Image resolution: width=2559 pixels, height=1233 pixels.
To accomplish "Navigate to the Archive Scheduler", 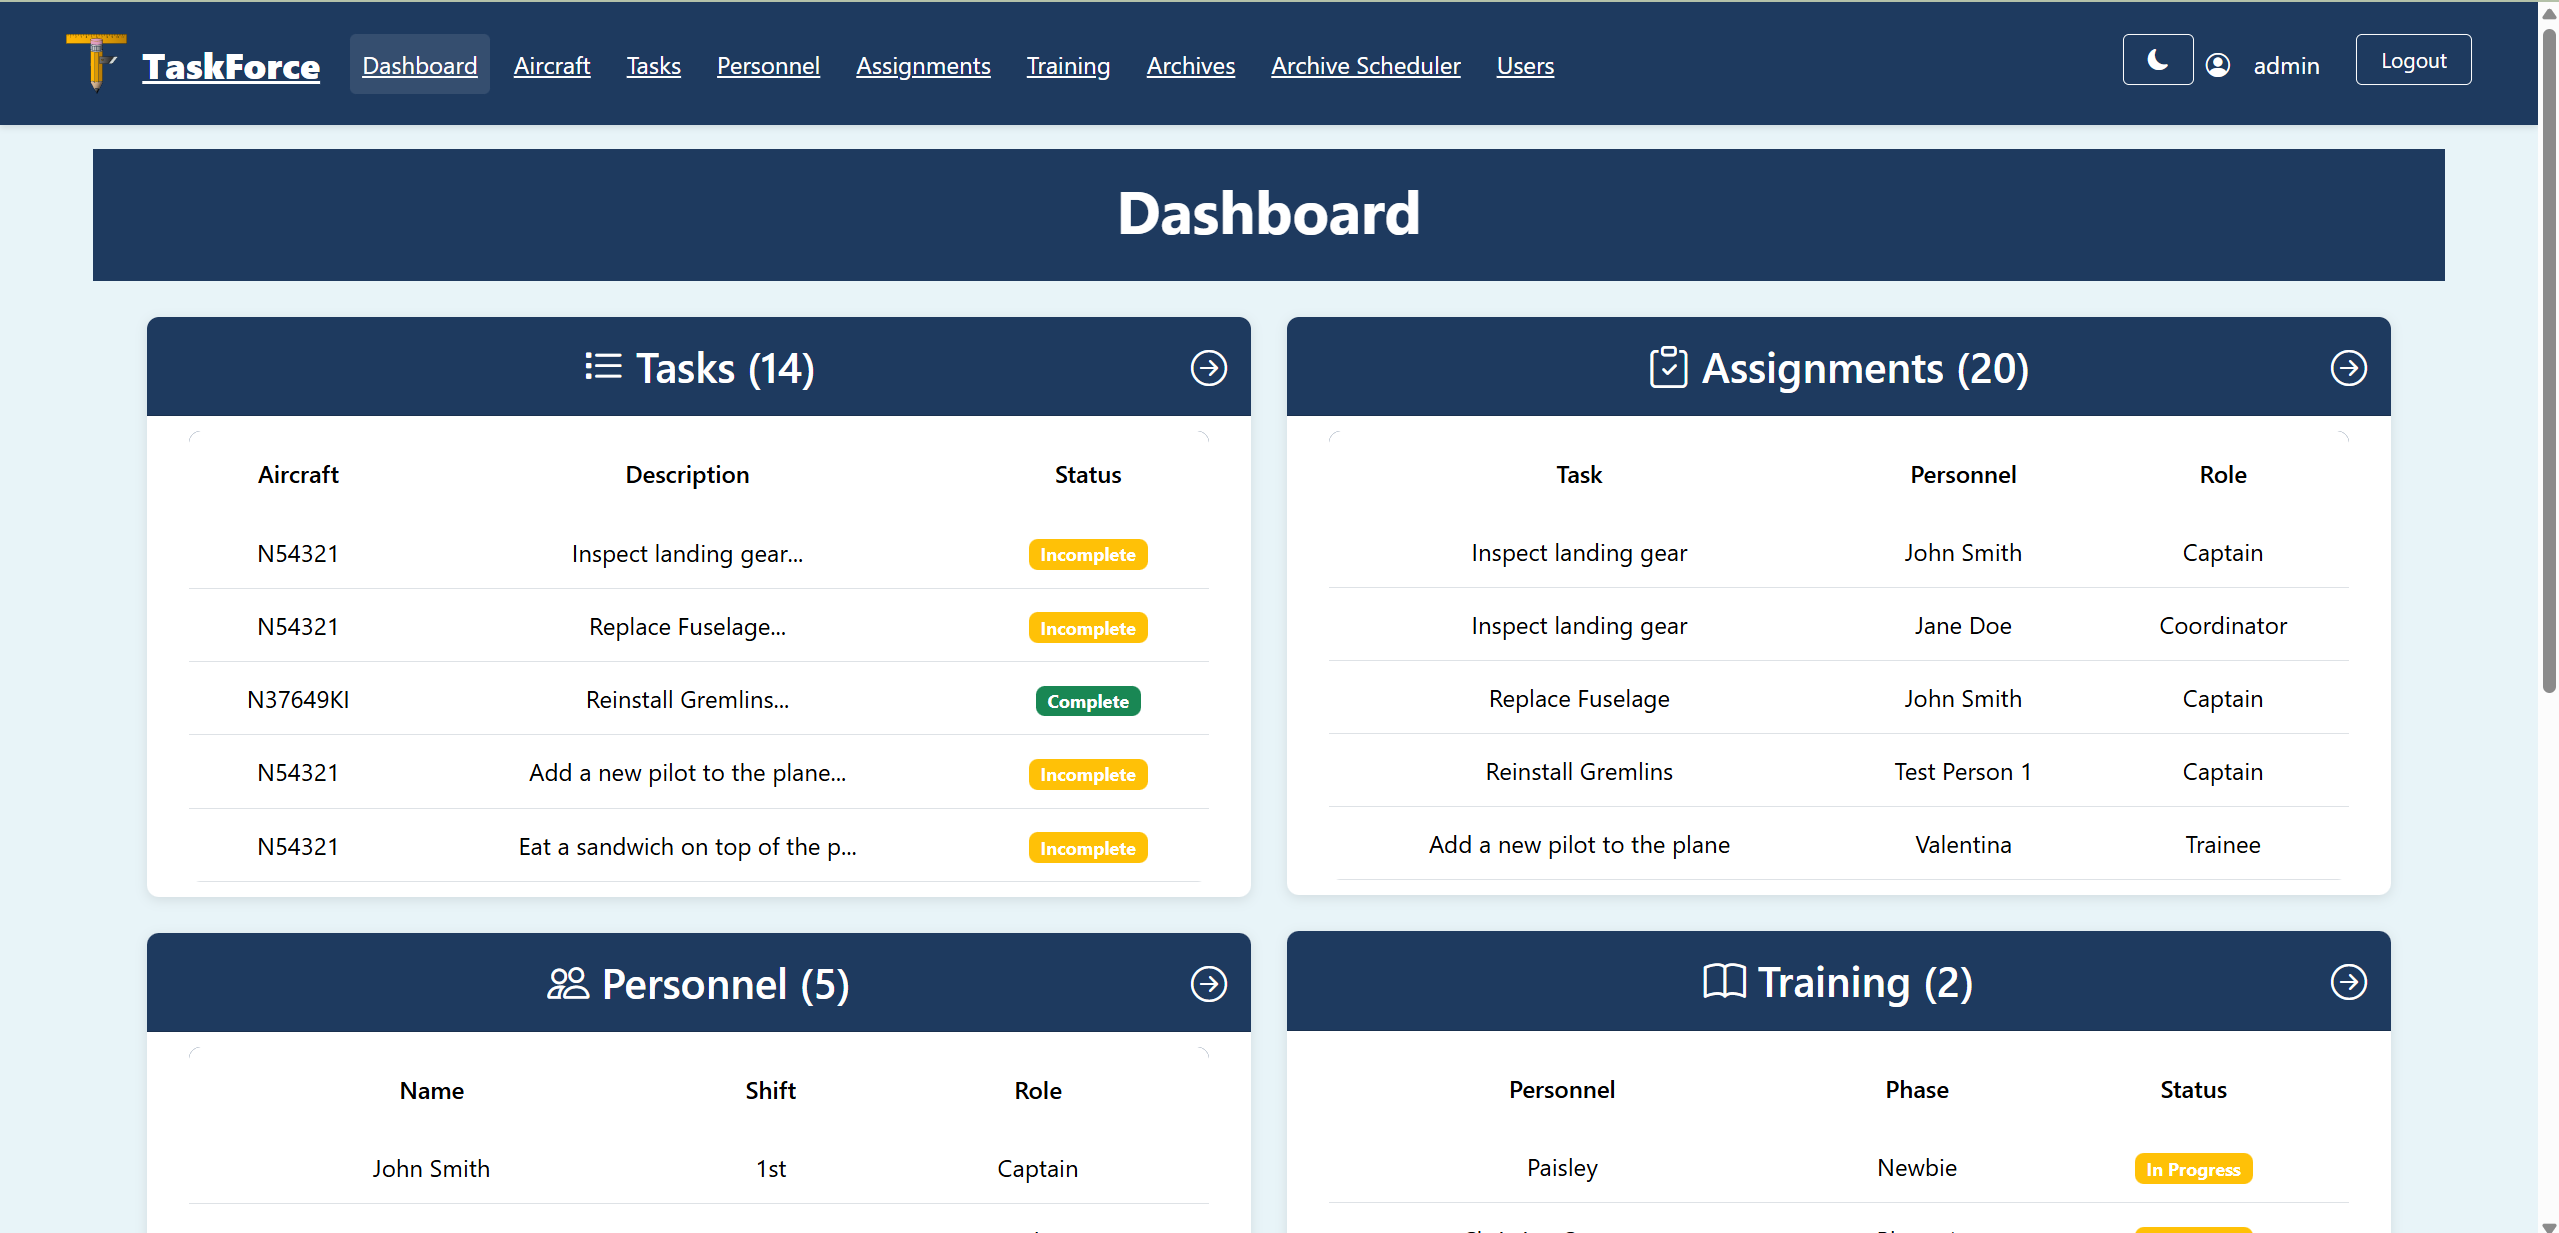I will [1364, 65].
